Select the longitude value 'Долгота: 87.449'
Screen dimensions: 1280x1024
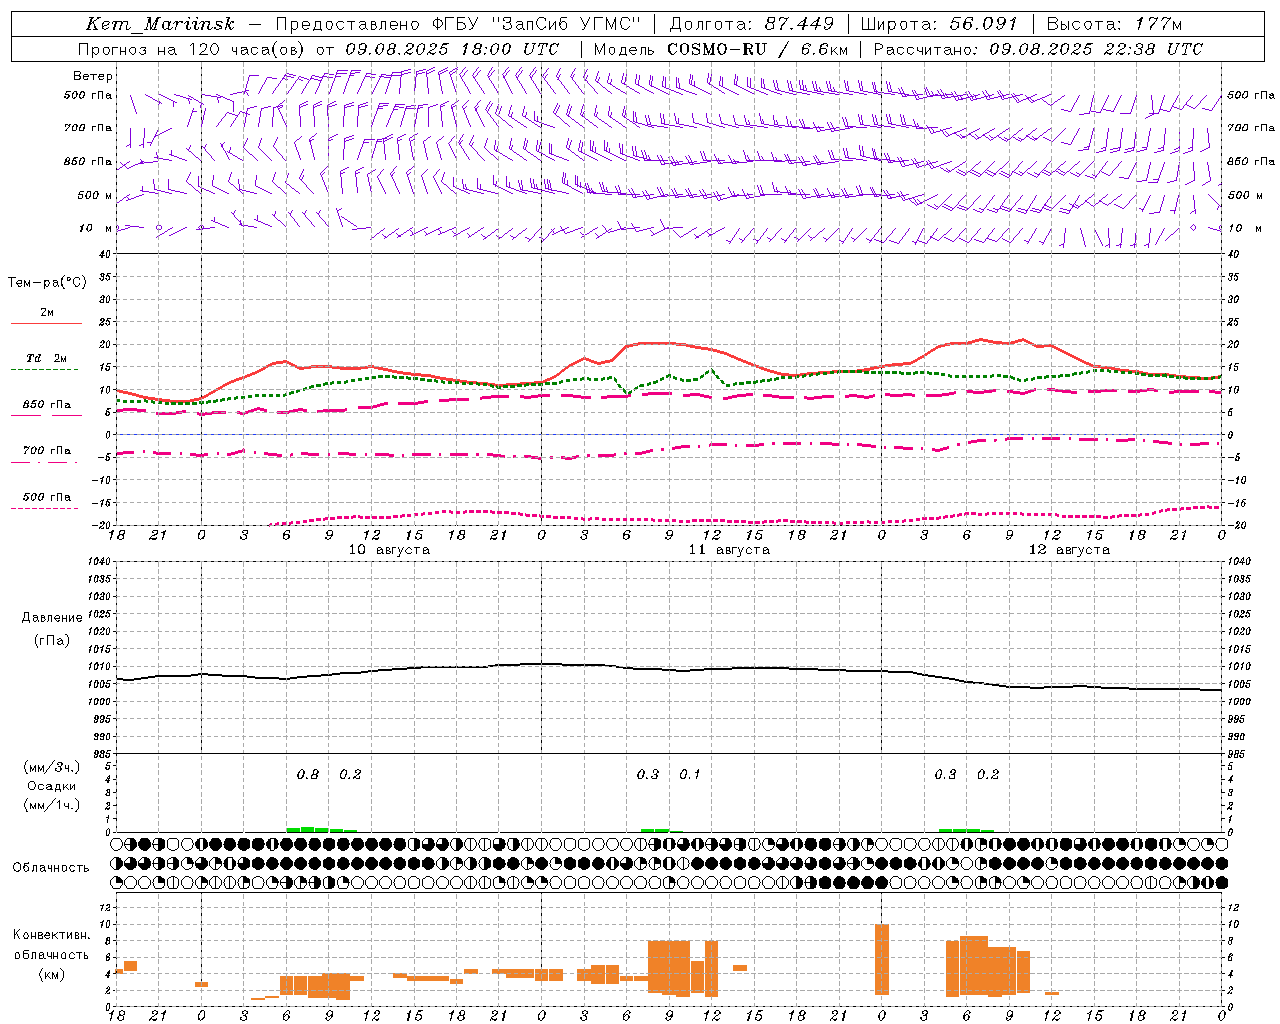pyautogui.click(x=751, y=24)
